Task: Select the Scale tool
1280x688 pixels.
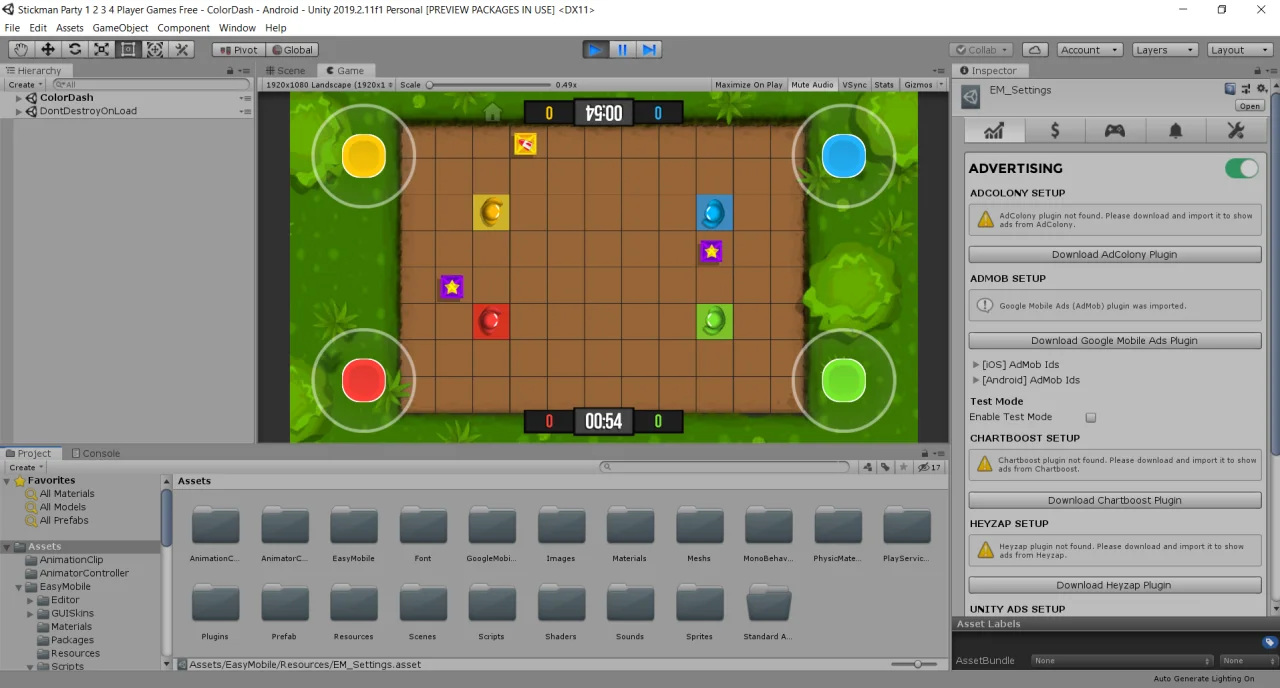Action: tap(102, 49)
